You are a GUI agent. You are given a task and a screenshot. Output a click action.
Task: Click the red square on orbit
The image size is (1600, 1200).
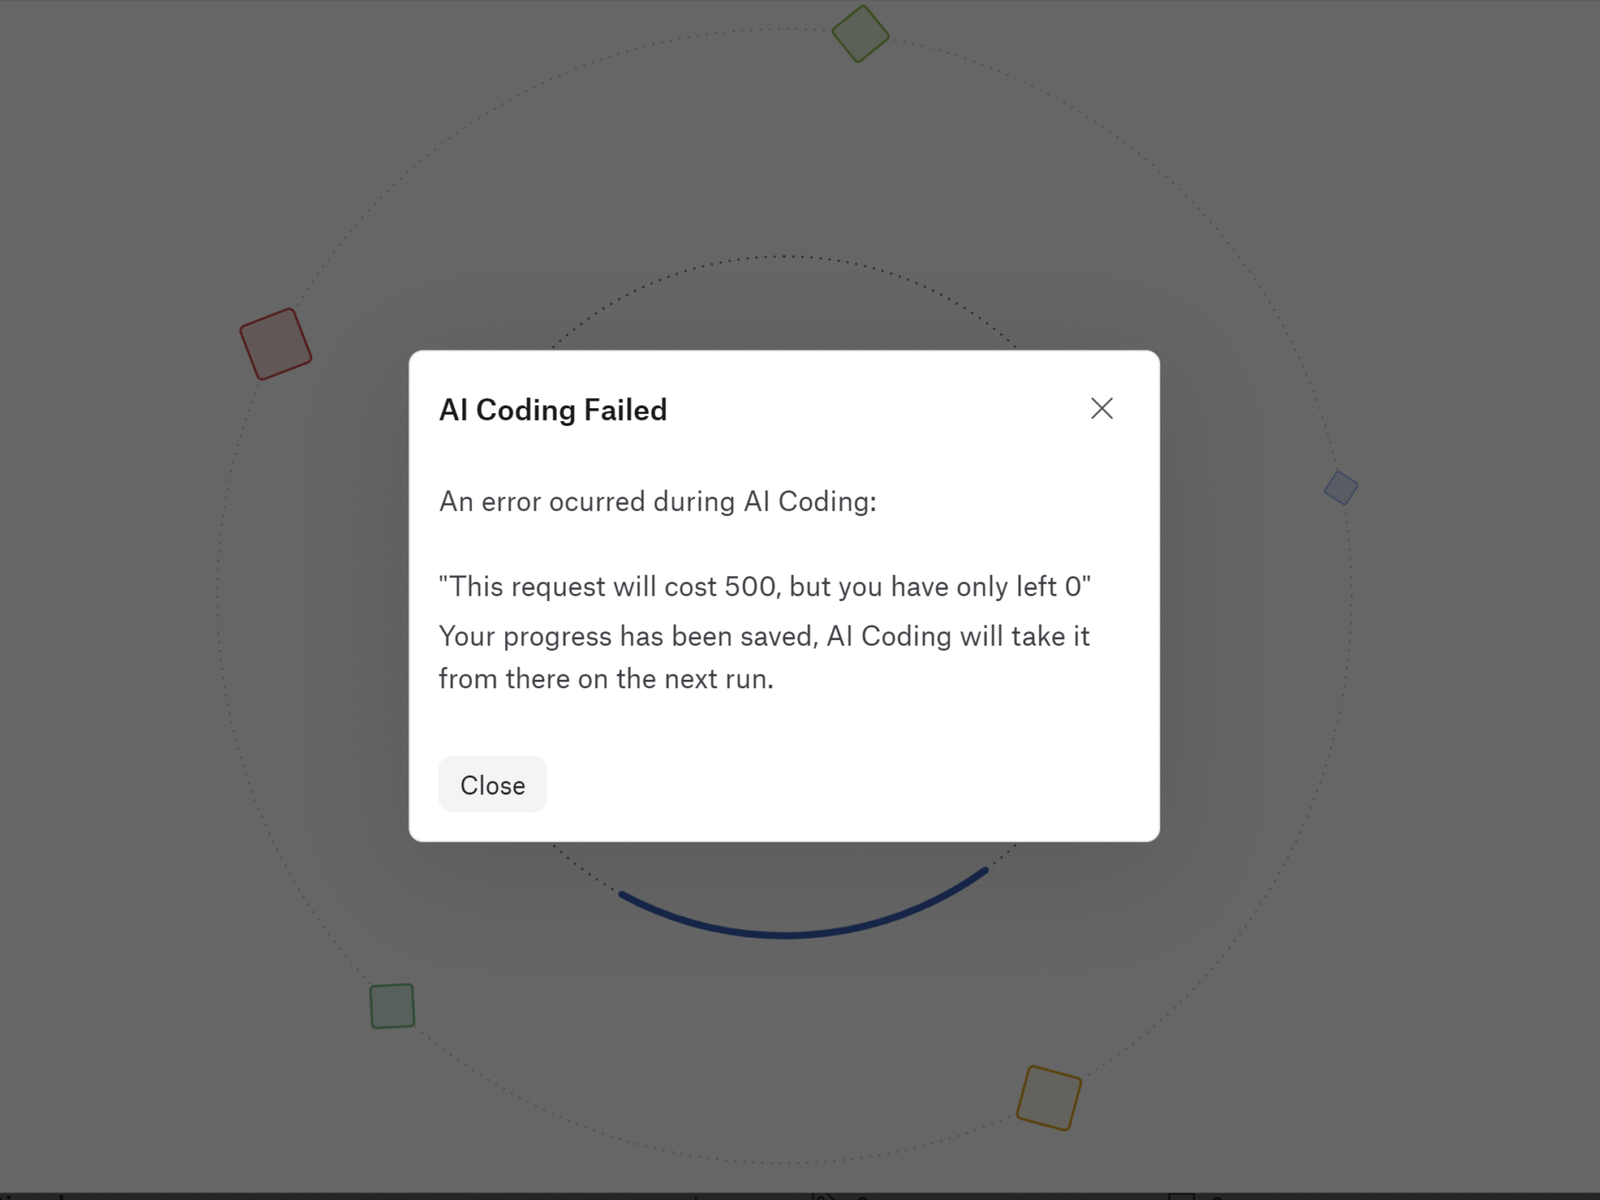276,344
